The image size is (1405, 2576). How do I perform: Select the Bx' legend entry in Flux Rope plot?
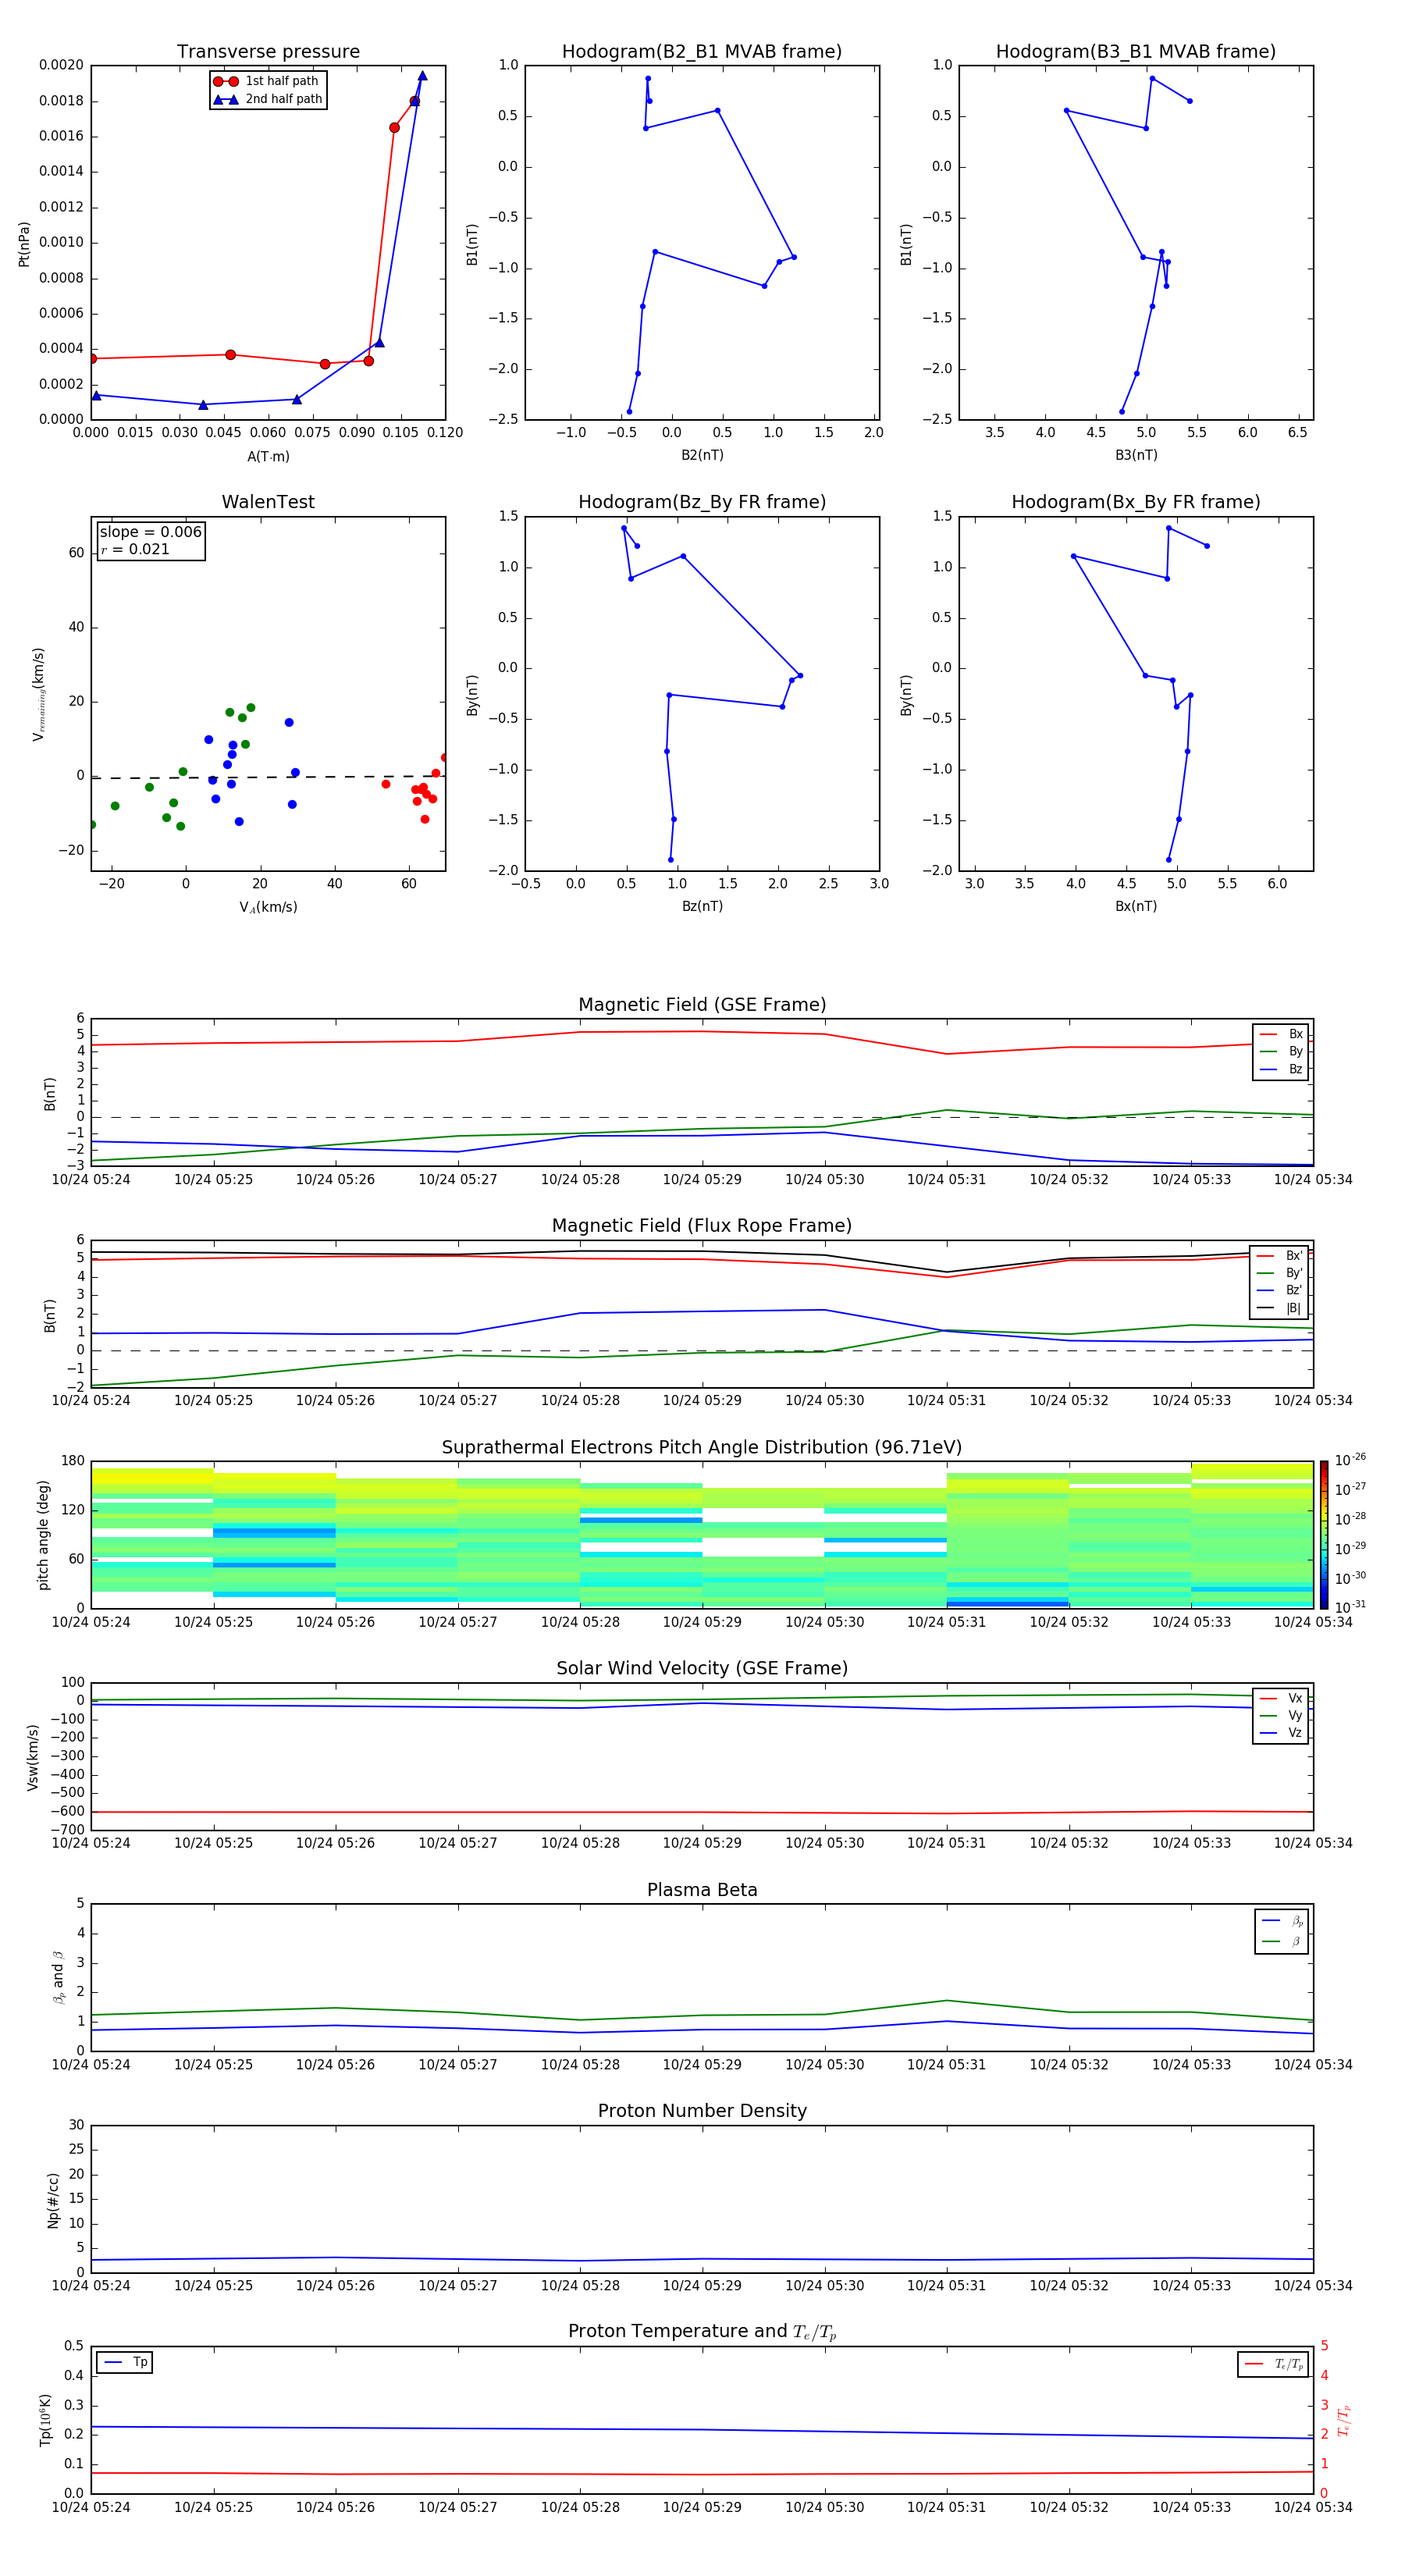coord(1280,1256)
